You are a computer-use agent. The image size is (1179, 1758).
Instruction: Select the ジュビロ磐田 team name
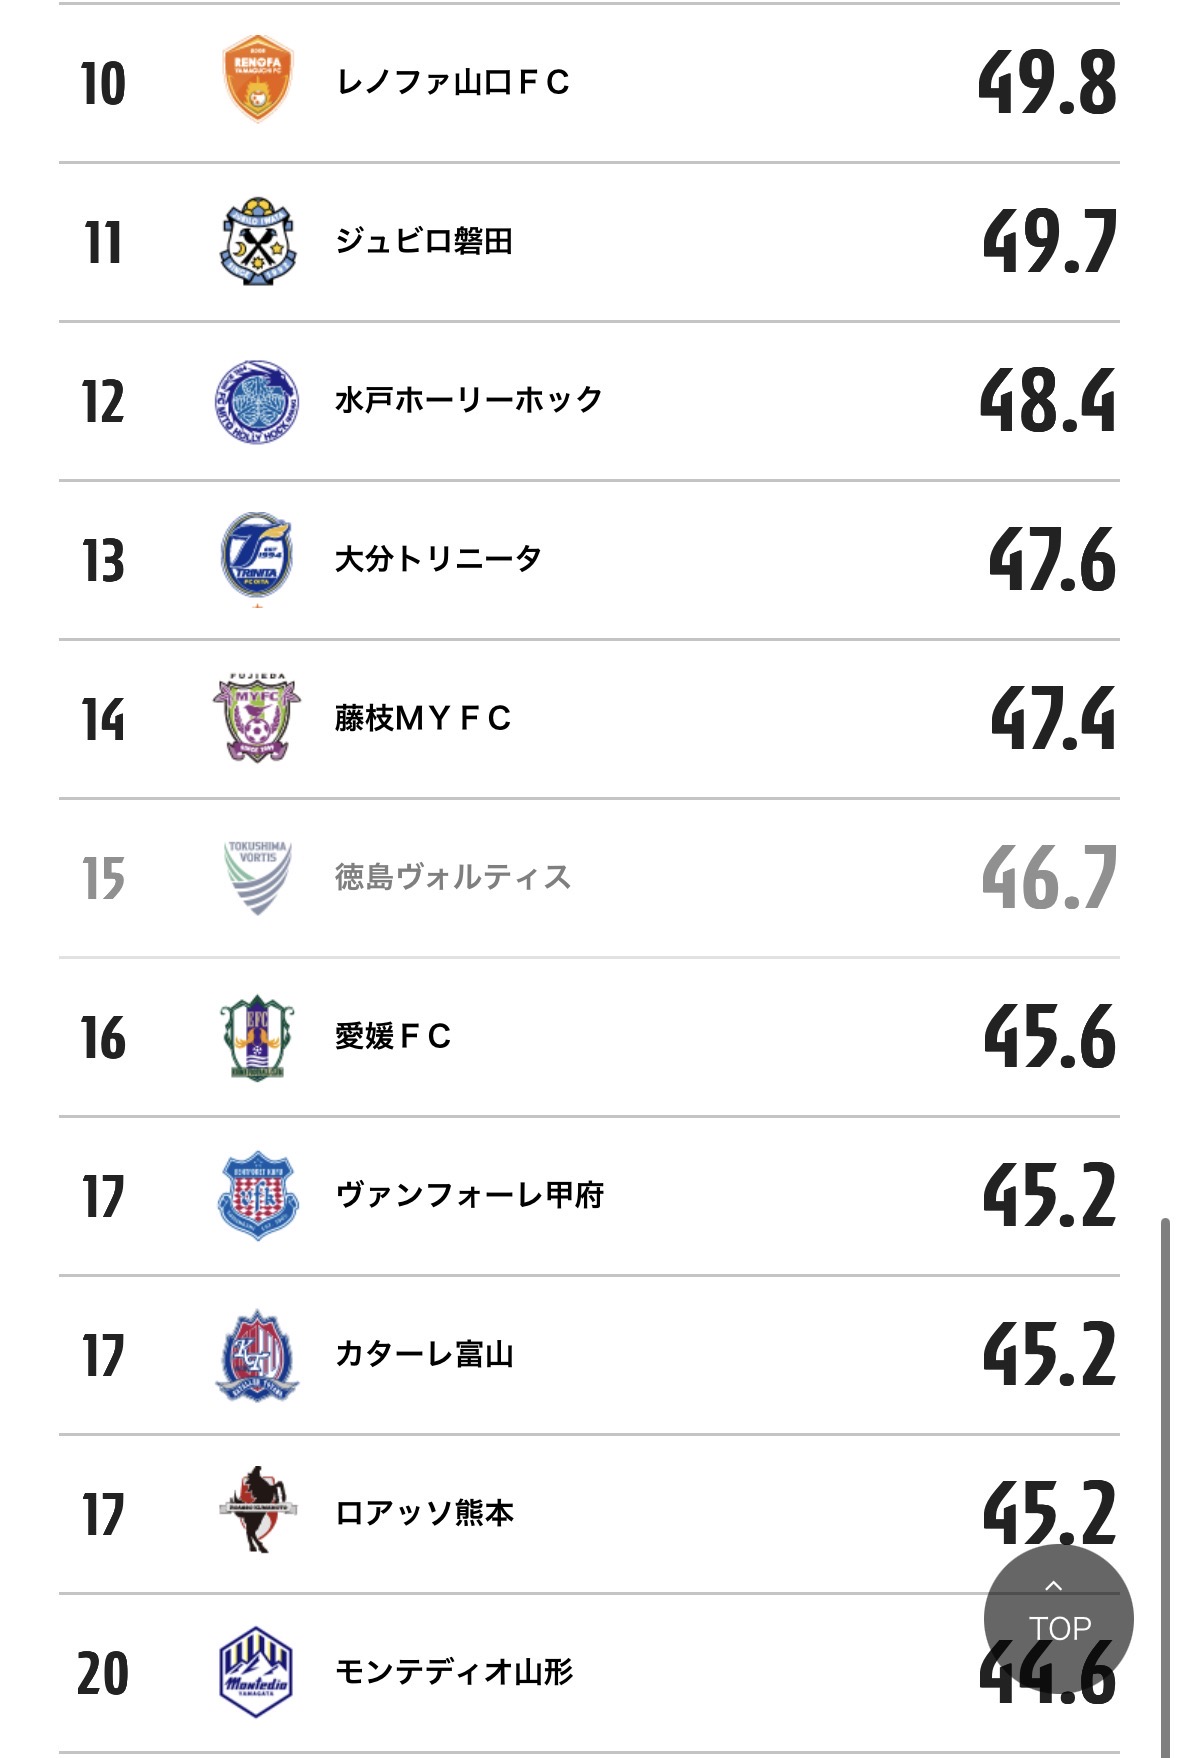point(424,241)
